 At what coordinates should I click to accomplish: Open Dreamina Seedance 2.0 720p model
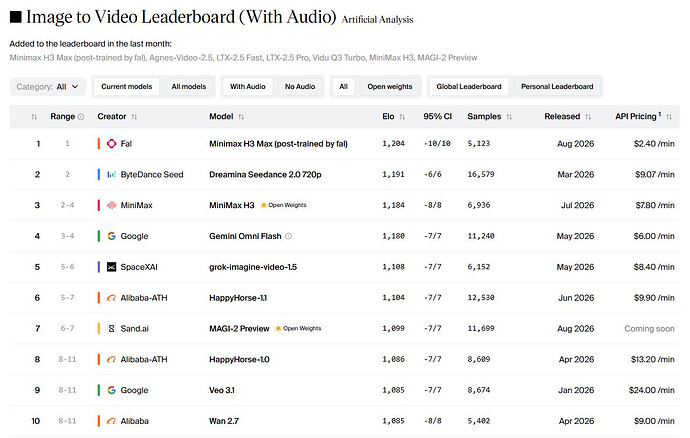coord(265,174)
